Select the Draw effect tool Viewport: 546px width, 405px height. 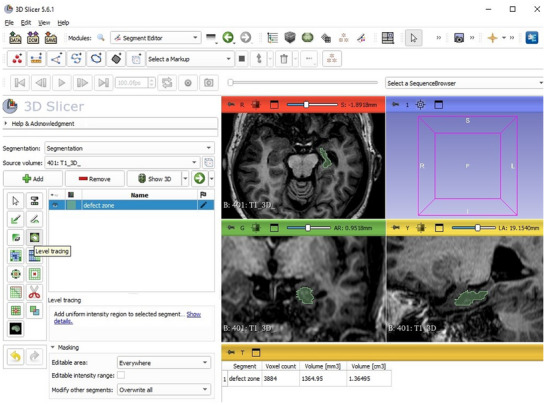(34, 219)
